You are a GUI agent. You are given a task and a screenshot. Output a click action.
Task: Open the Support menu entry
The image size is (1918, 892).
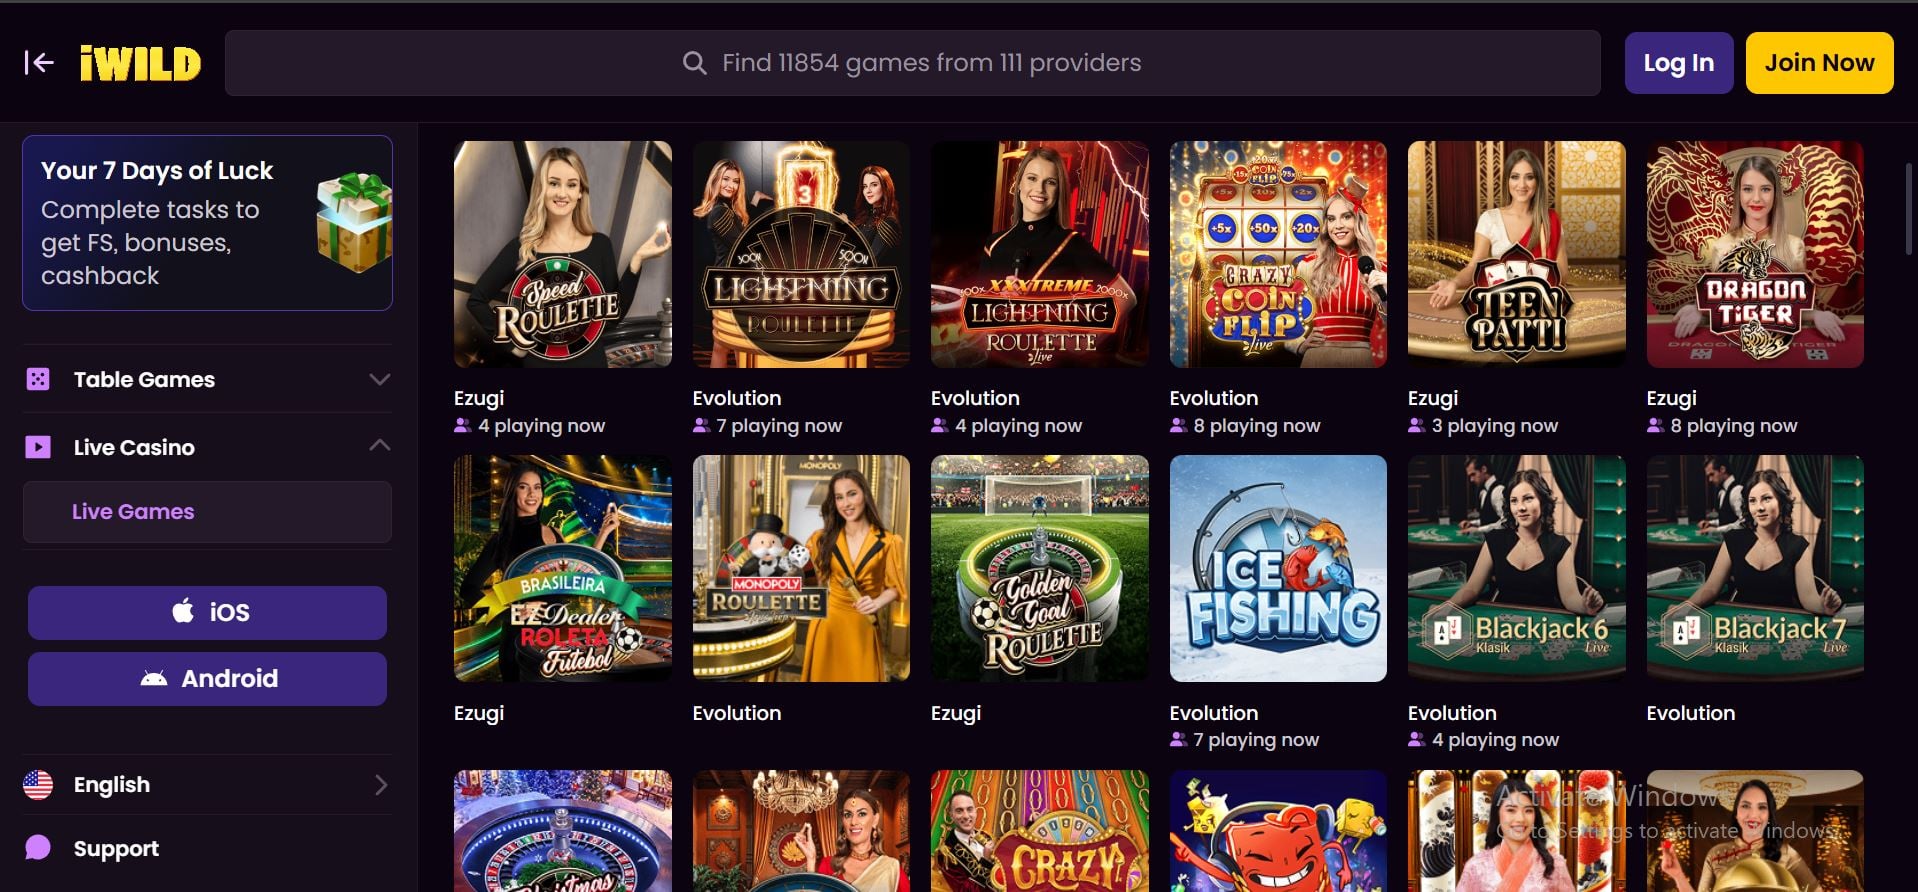tap(207, 848)
